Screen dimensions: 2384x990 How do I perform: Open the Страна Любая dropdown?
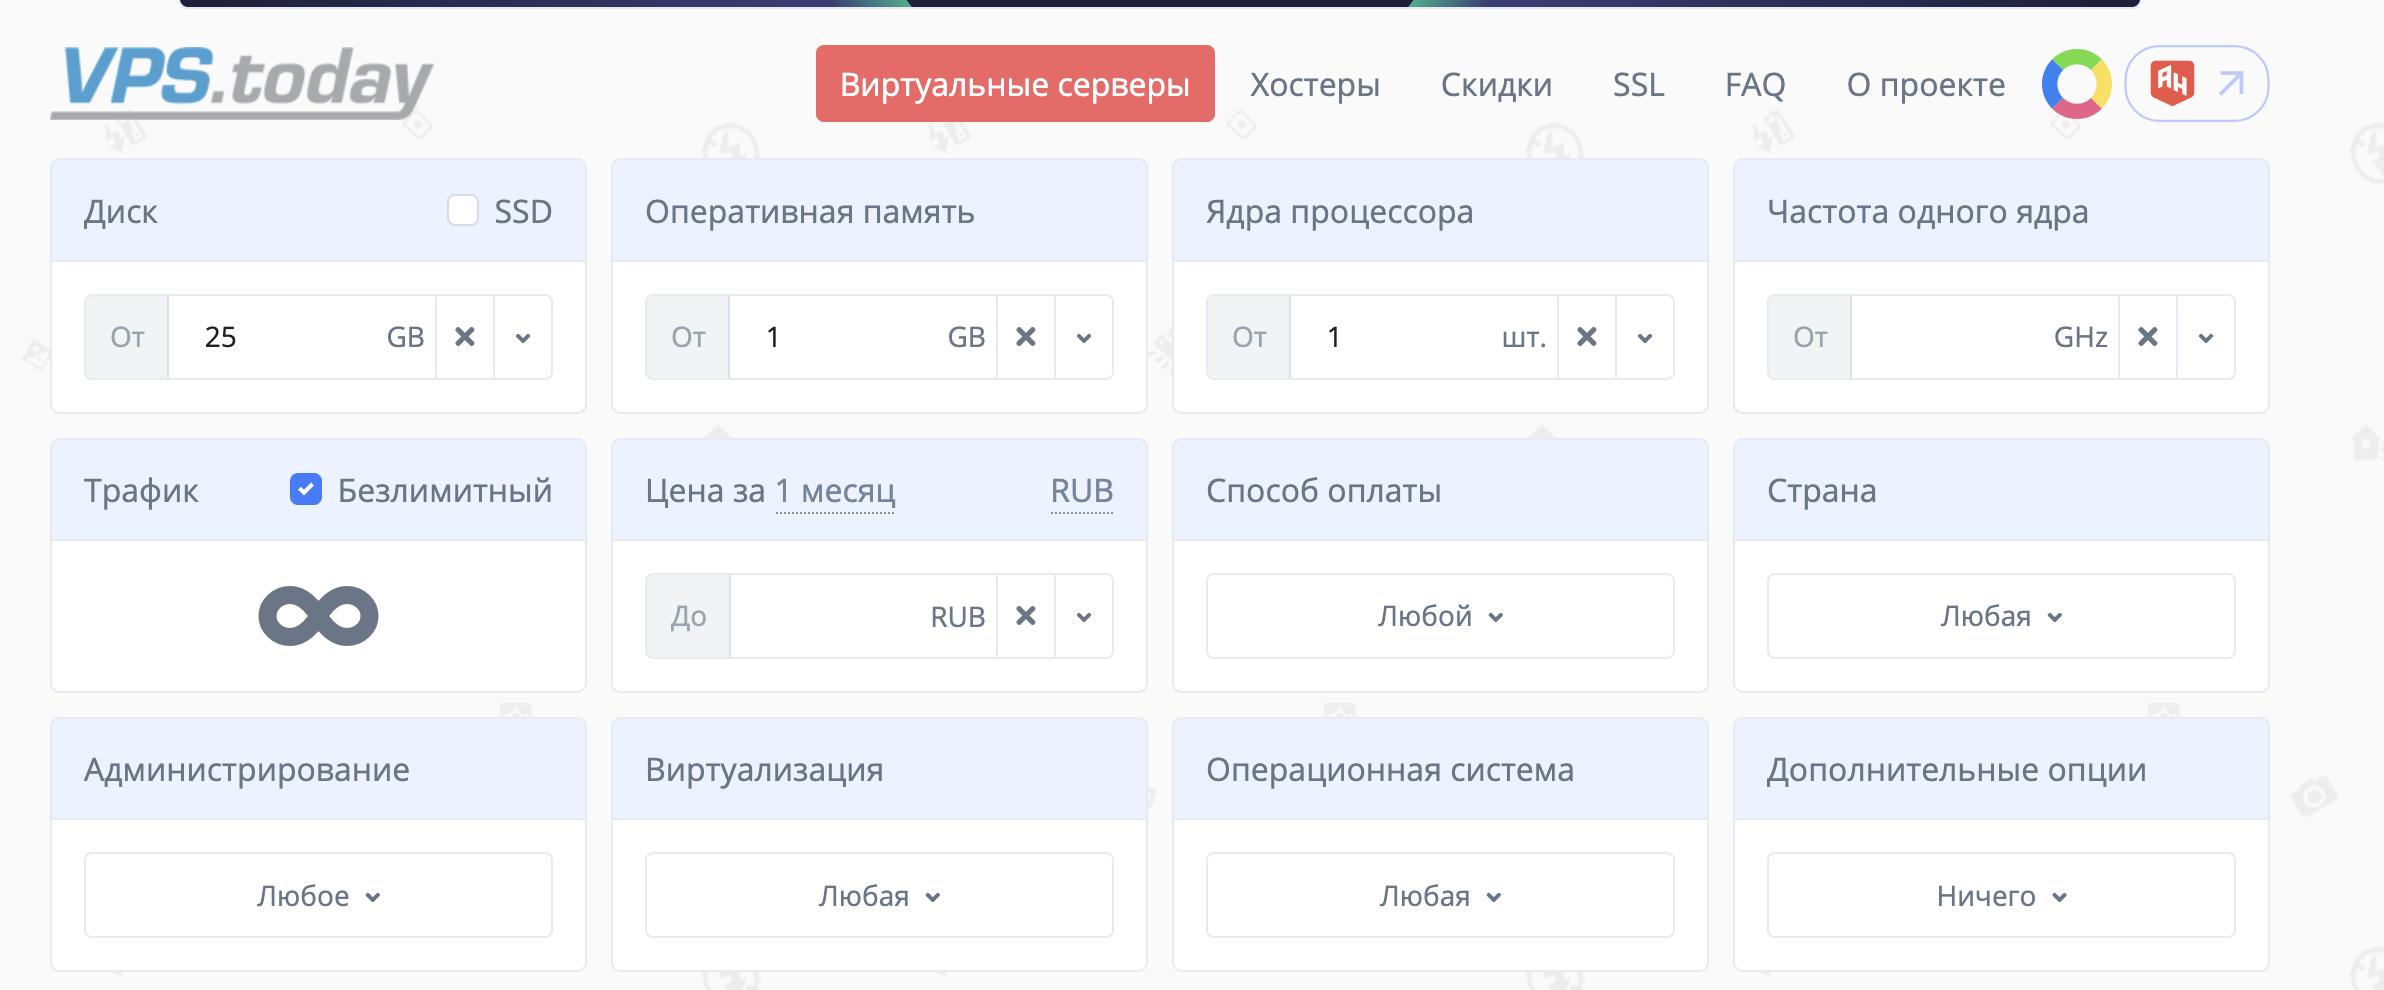(x=2001, y=616)
